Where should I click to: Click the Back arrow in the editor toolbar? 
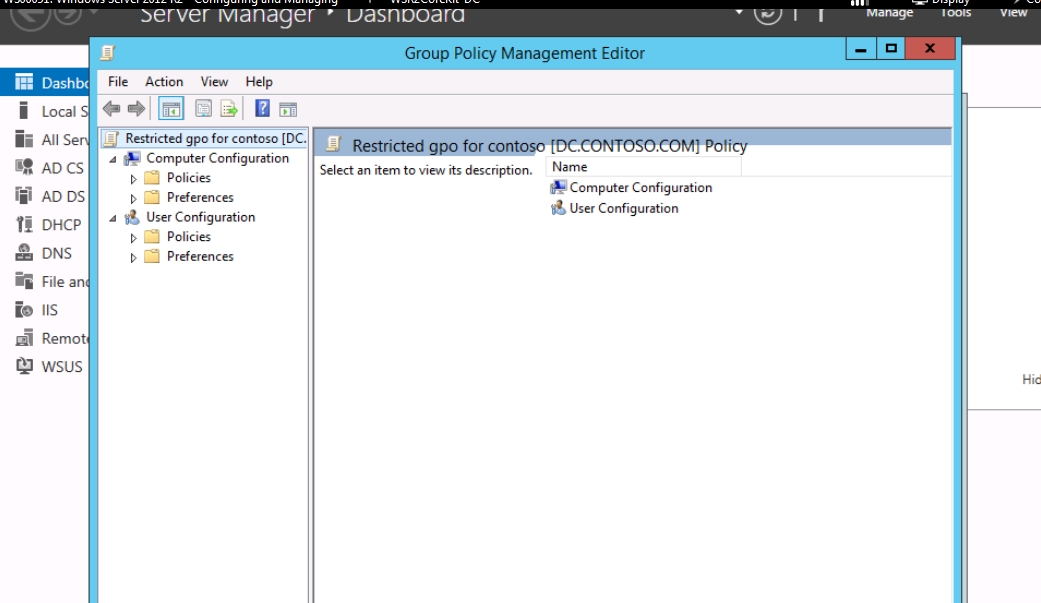pos(112,109)
